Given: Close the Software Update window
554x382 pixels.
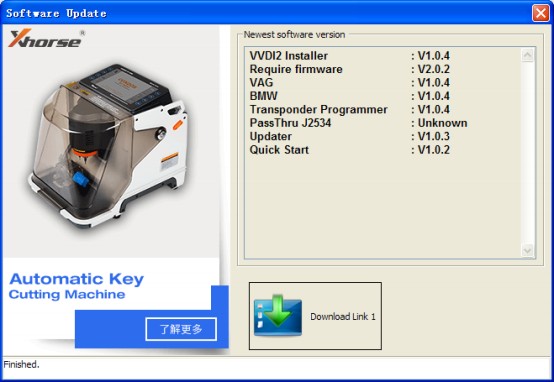Looking at the screenshot, I should 541,13.
